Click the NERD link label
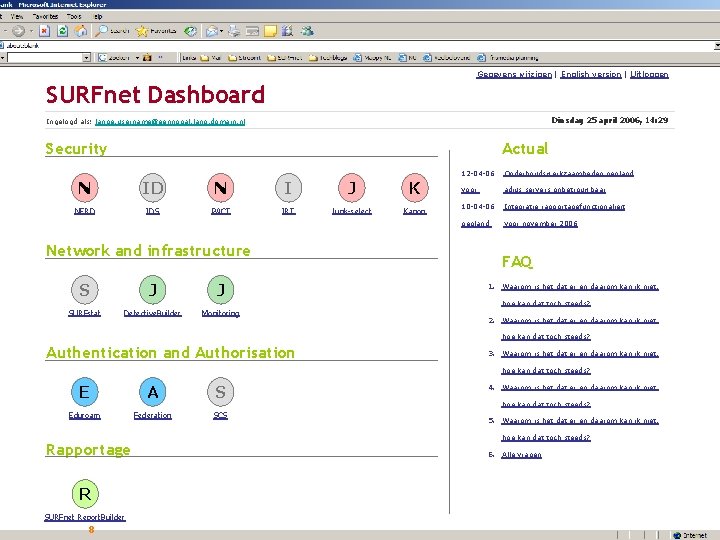 [x=84, y=211]
